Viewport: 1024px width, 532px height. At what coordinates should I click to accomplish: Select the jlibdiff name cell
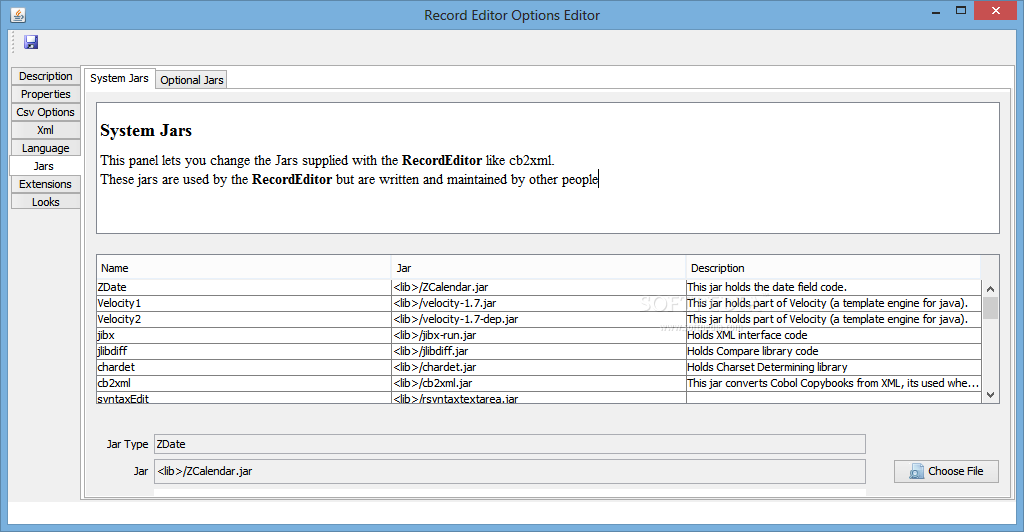point(244,351)
